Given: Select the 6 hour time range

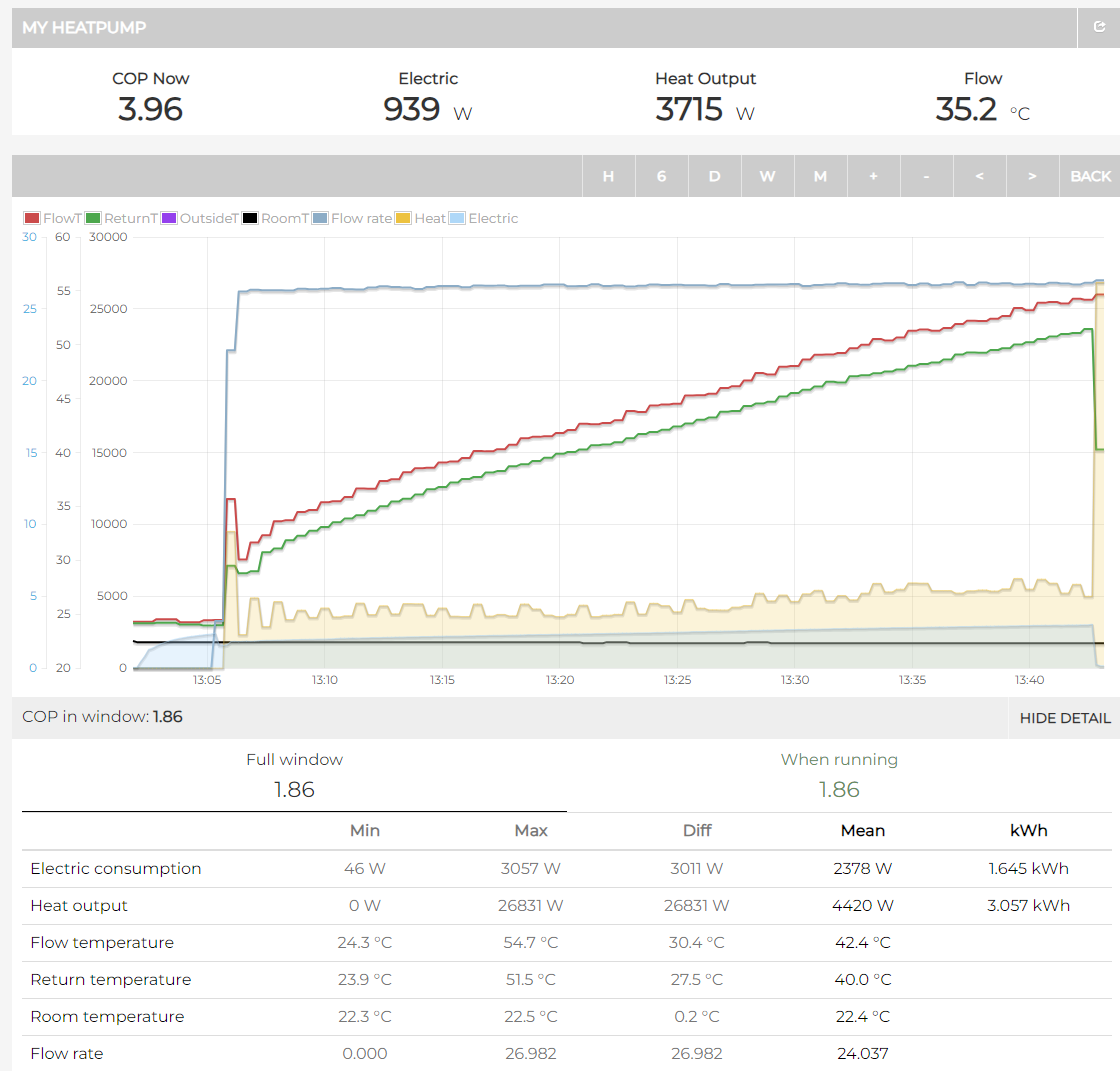Looking at the screenshot, I should (x=661, y=176).
